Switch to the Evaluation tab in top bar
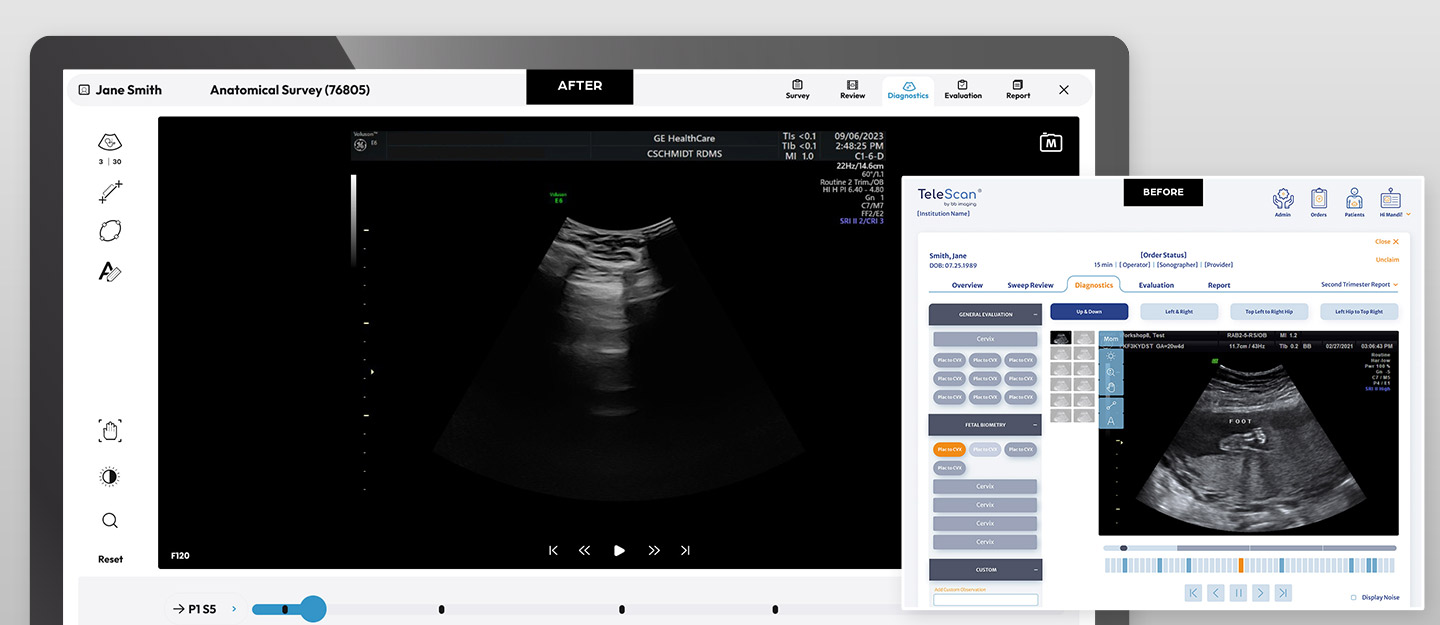The width and height of the screenshot is (1440, 625). click(962, 90)
